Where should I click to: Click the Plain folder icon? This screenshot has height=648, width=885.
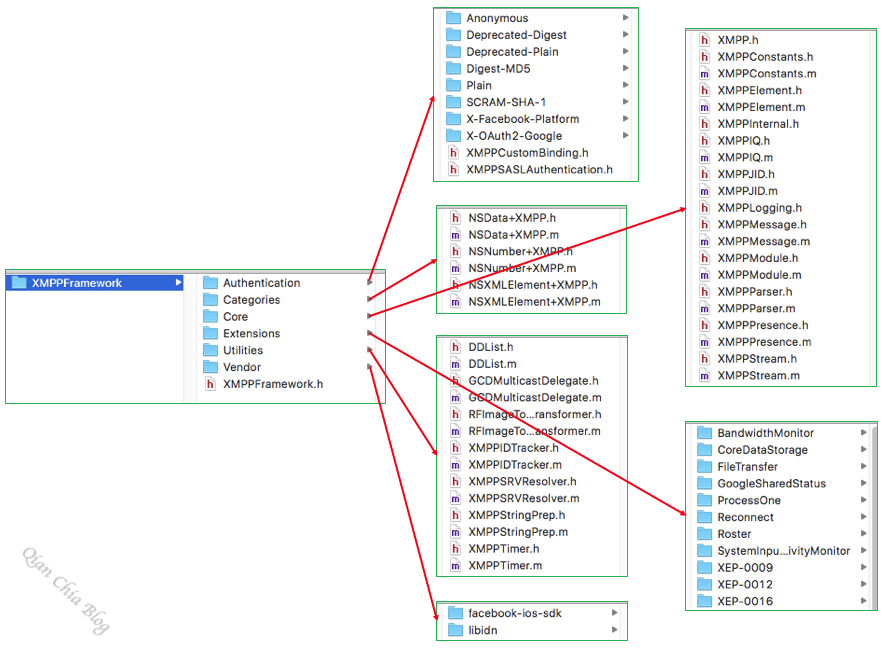tap(454, 85)
